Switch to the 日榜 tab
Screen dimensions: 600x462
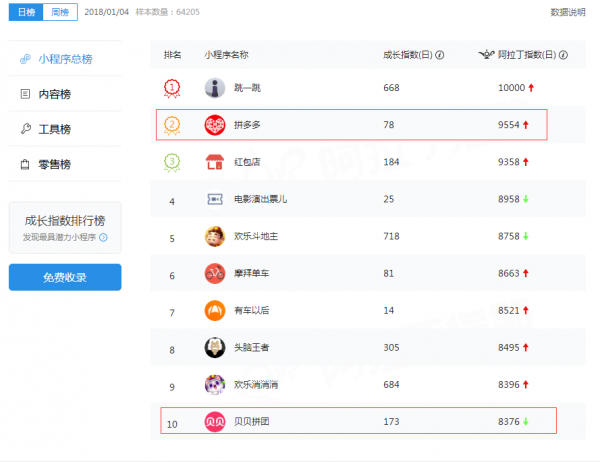point(26,12)
